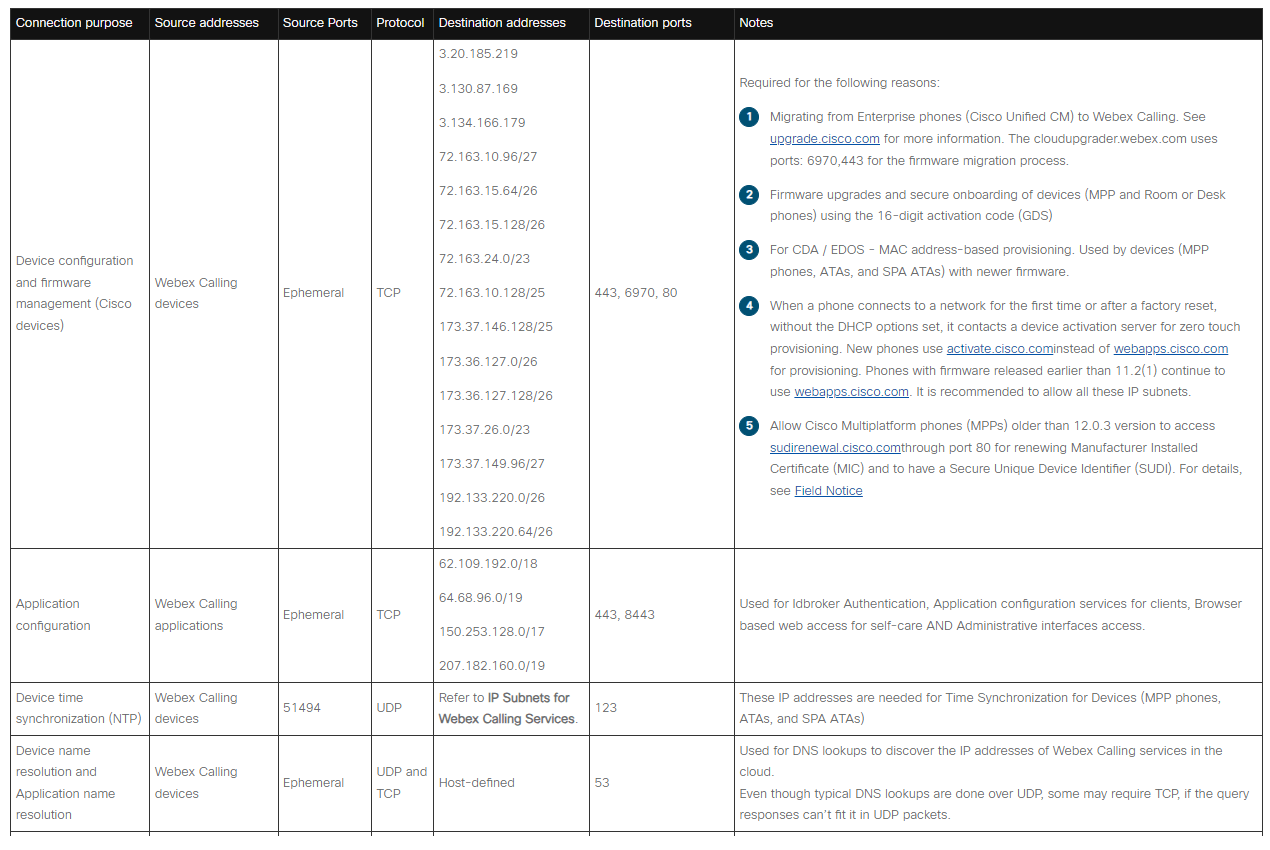The width and height of the screenshot is (1270, 850).
Task: Click numbered bullet 3 about CDA / EDOS
Action: click(x=749, y=250)
